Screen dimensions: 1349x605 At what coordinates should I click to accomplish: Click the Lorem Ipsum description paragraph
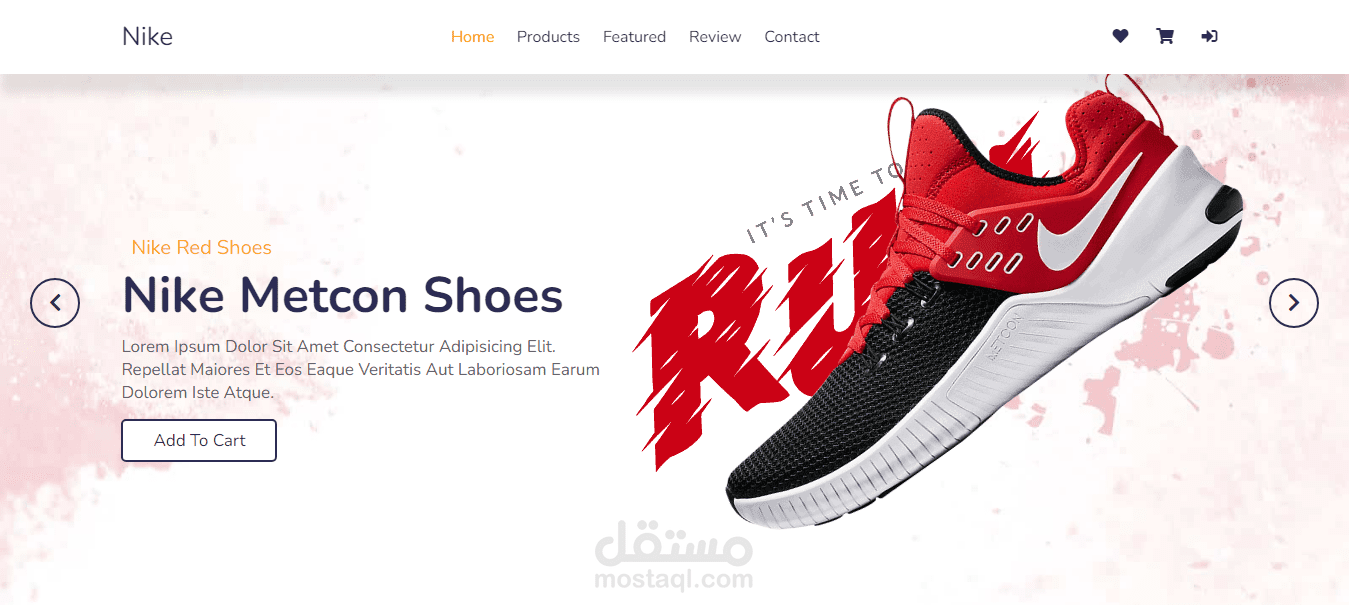tap(361, 369)
